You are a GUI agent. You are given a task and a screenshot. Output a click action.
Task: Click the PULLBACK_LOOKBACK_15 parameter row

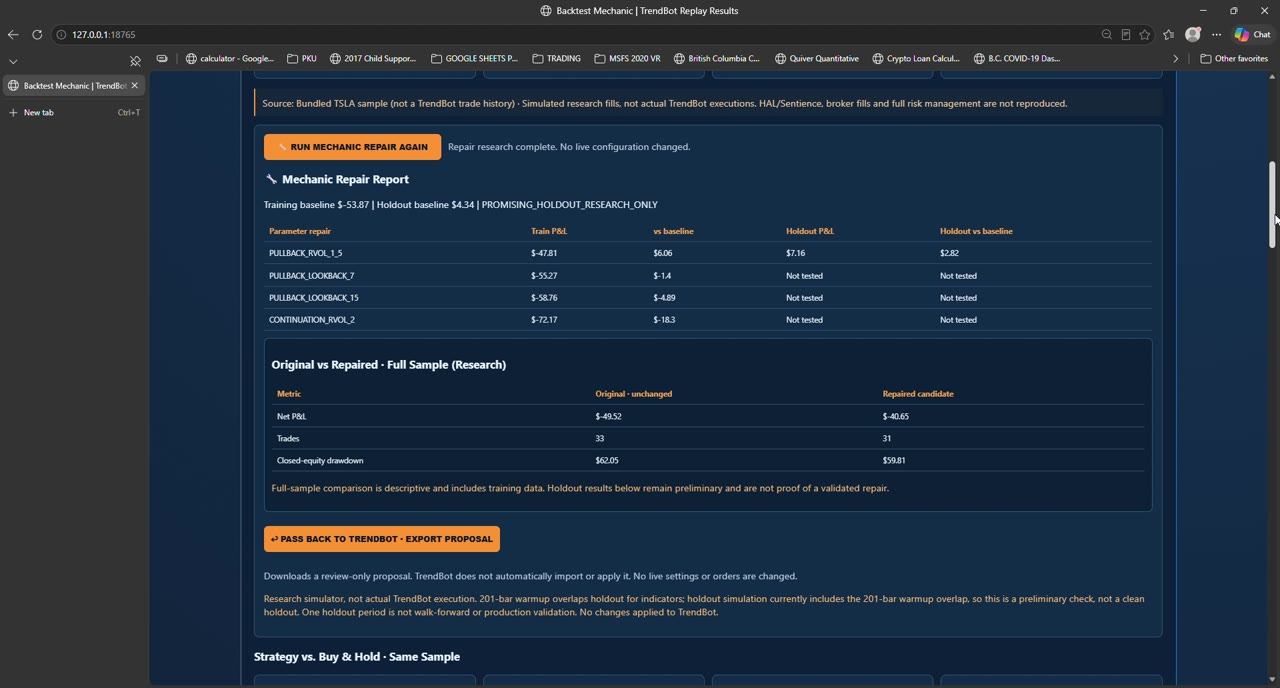tap(708, 297)
